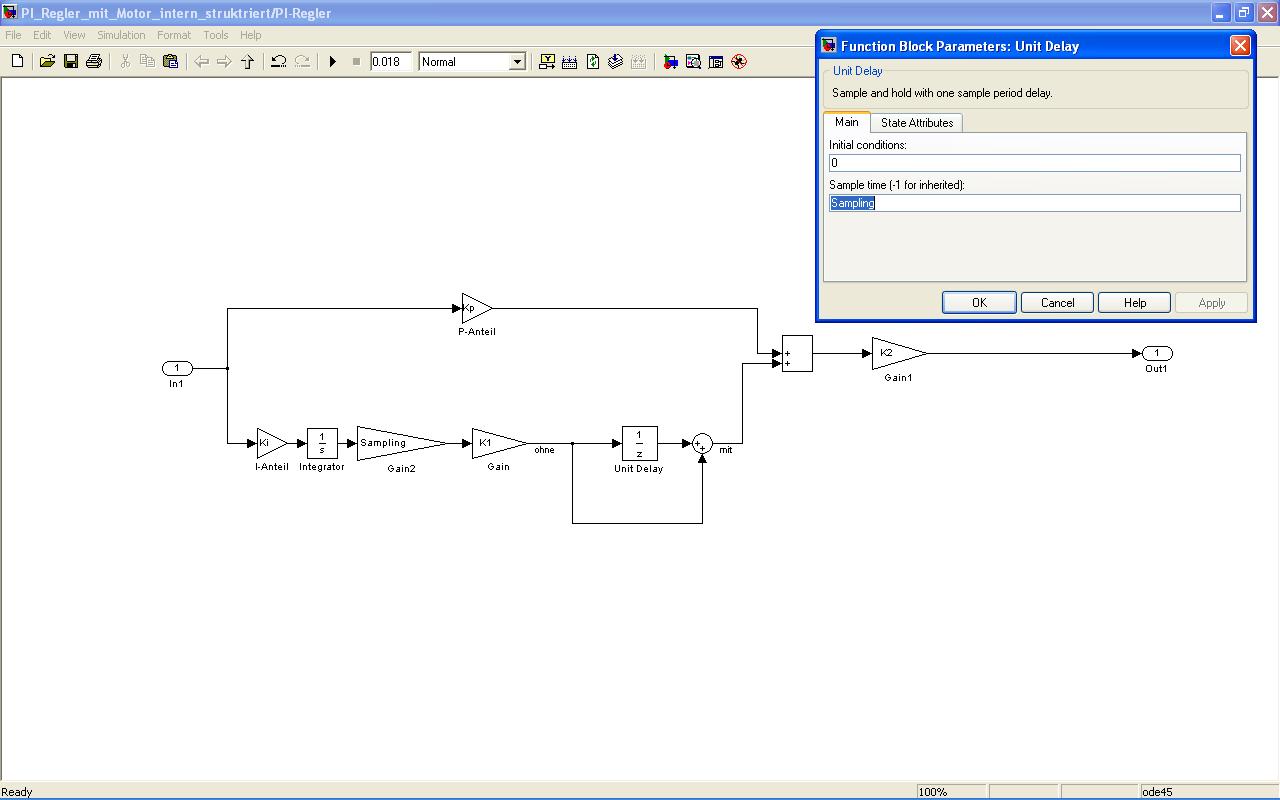Select the Main tab in dialog
Viewport: 1280px width, 800px height.
click(x=846, y=122)
